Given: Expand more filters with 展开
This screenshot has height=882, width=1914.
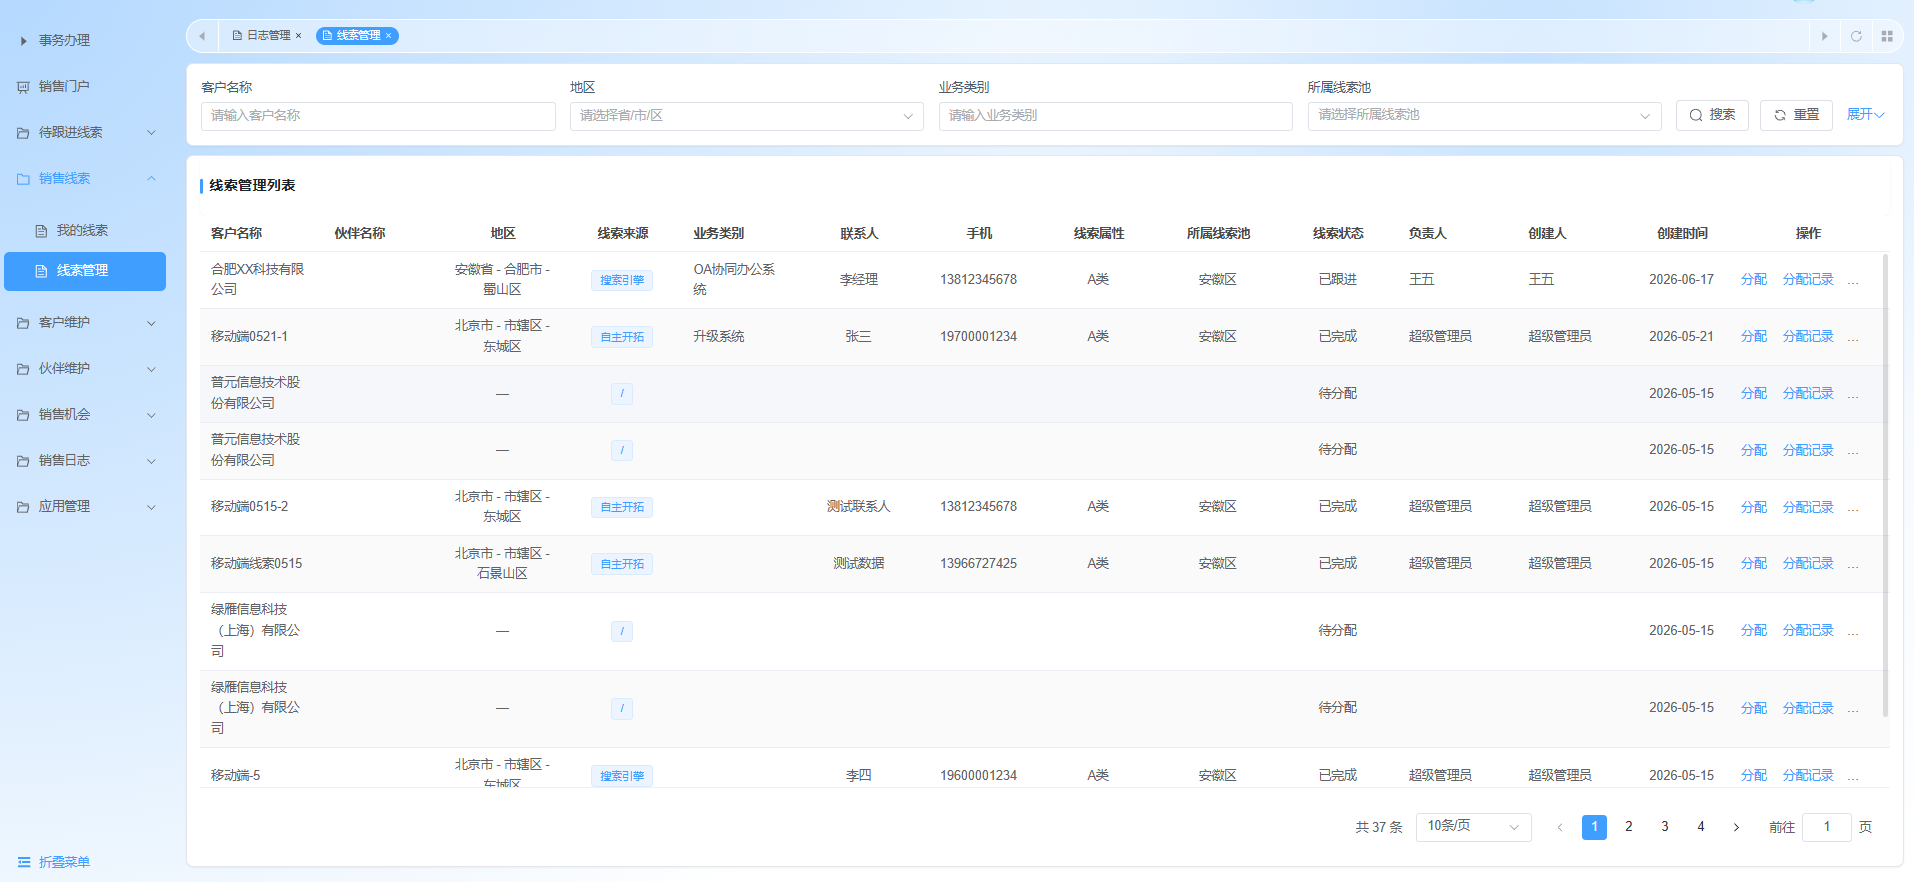Looking at the screenshot, I should [1865, 115].
